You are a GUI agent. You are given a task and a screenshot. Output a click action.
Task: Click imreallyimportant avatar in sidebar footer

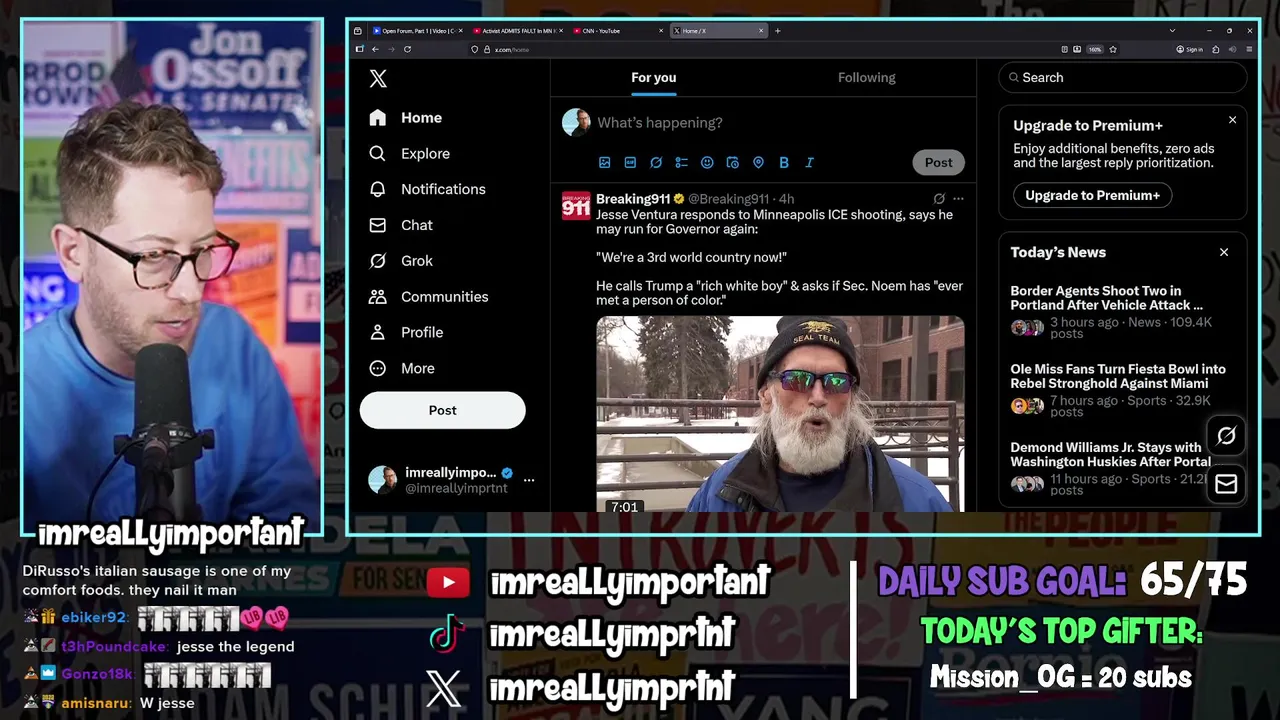382,480
